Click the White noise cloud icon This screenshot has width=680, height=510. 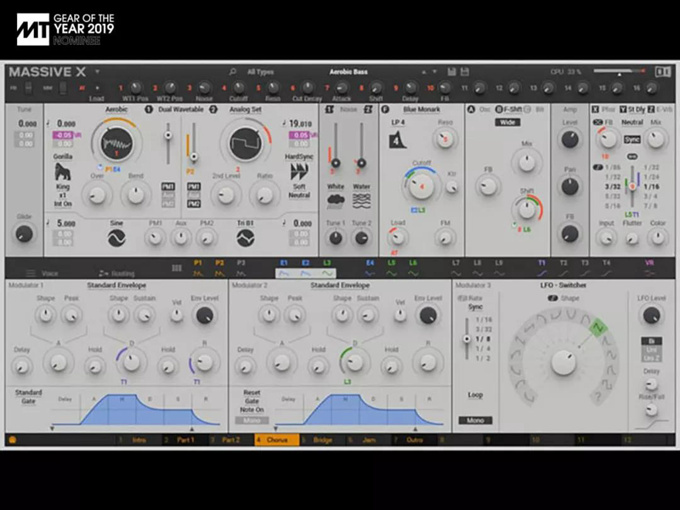pyautogui.click(x=335, y=201)
